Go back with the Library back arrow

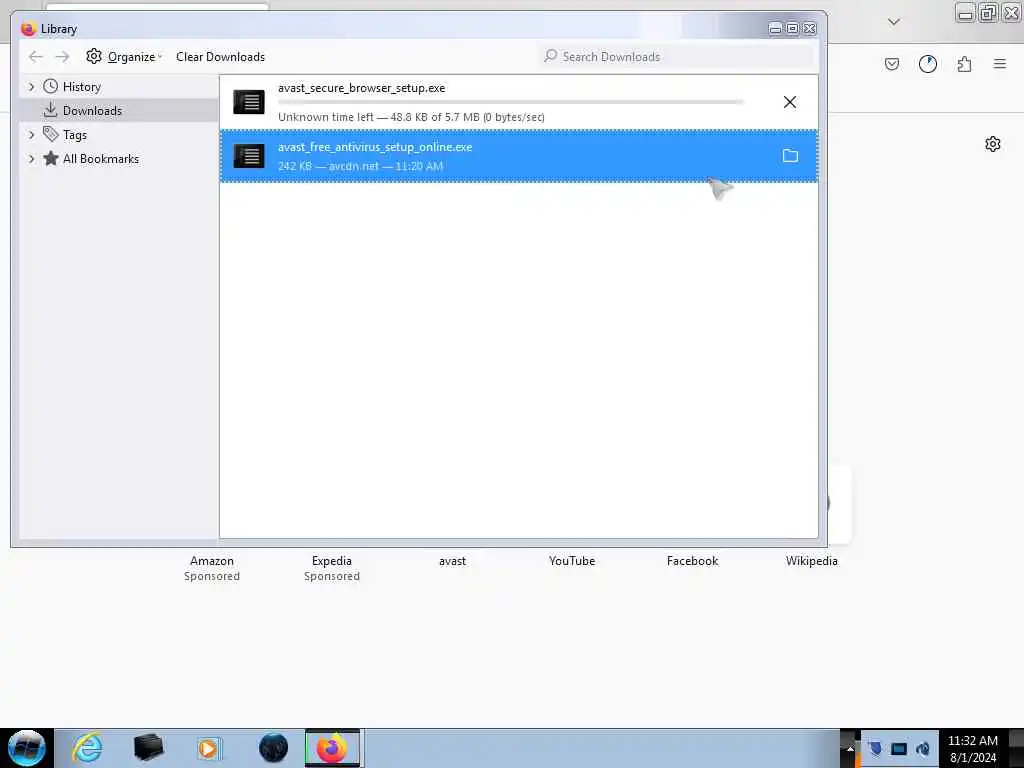(x=36, y=57)
